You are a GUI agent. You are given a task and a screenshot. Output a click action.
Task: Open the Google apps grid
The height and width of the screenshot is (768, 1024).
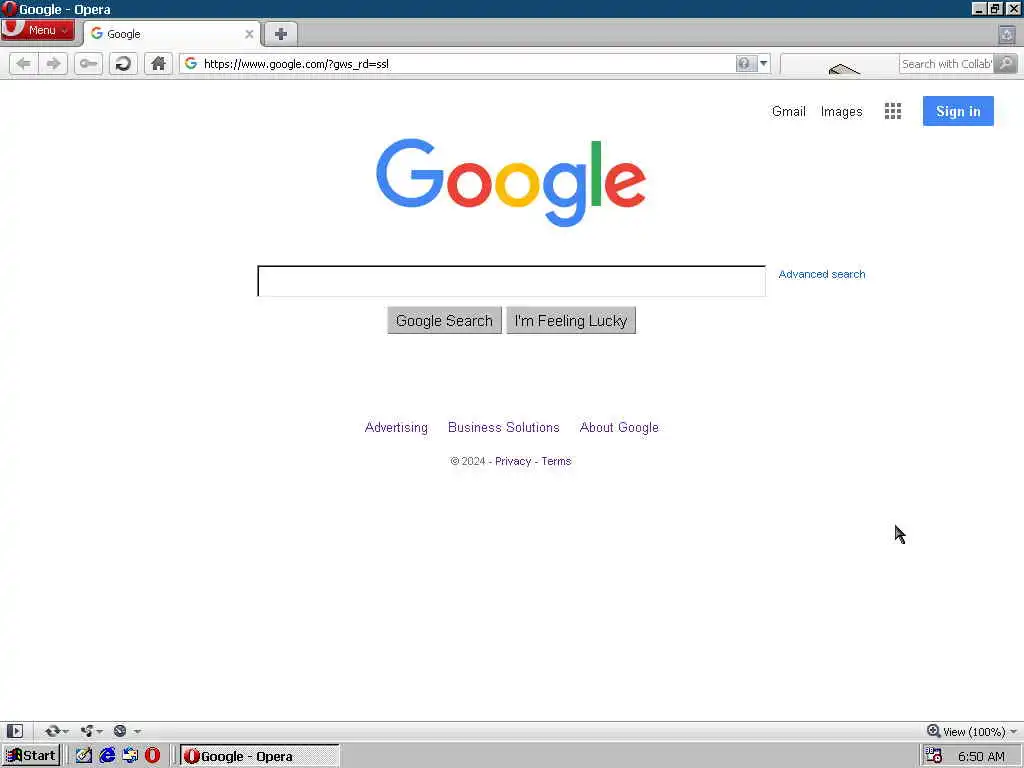(893, 111)
